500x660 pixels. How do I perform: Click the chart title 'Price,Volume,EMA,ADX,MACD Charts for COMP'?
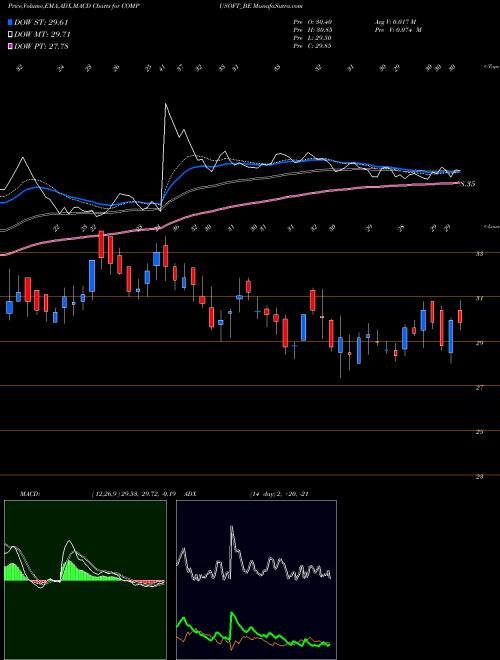tap(74, 6)
